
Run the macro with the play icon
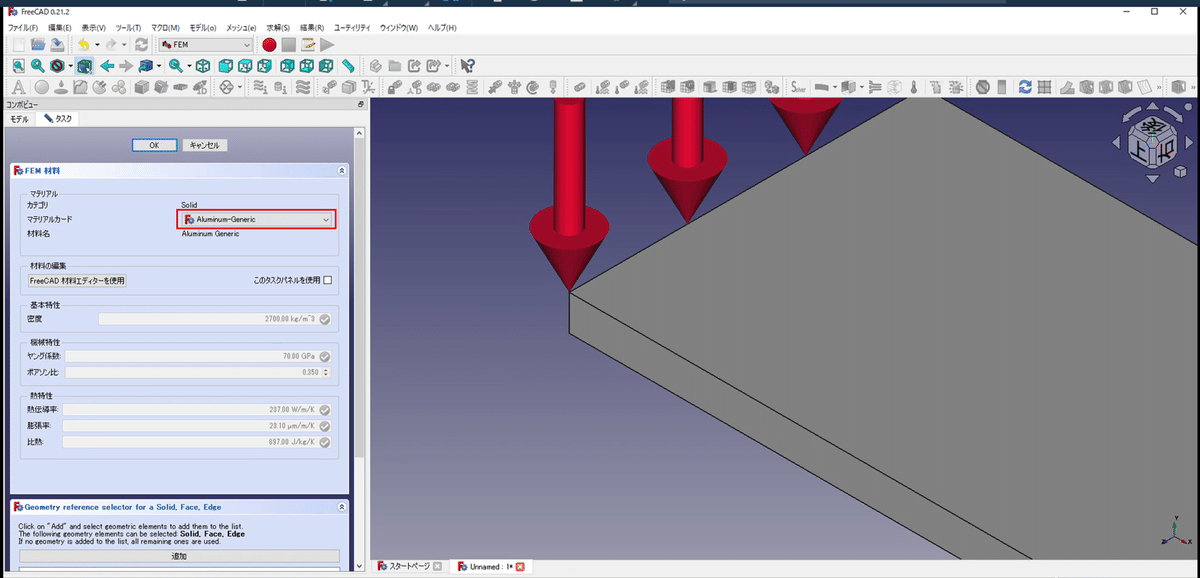click(327, 45)
